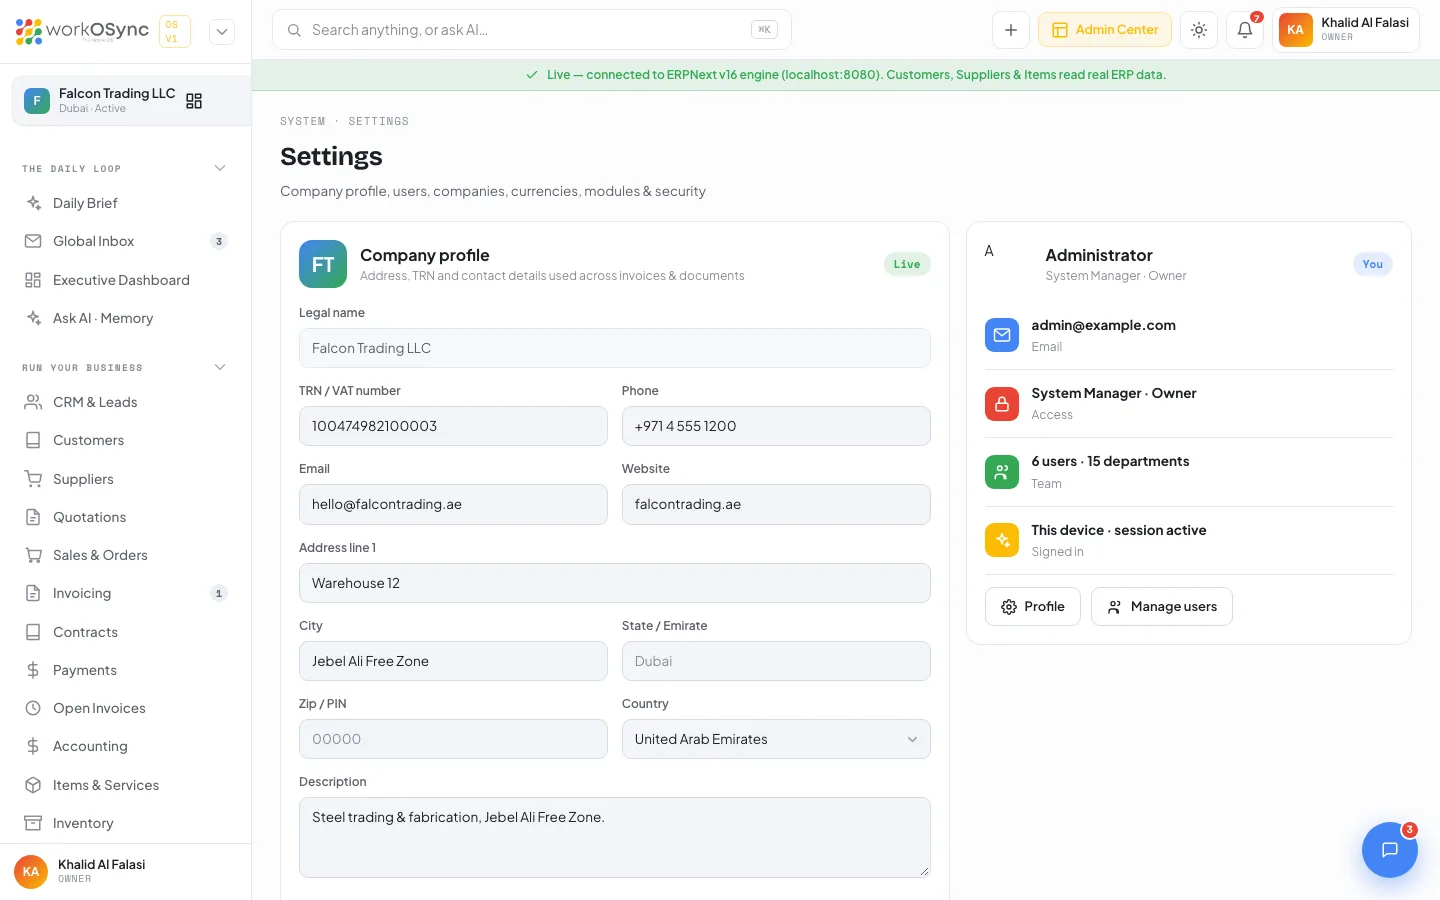
Task: Click the FT company profile avatar
Action: (x=323, y=264)
